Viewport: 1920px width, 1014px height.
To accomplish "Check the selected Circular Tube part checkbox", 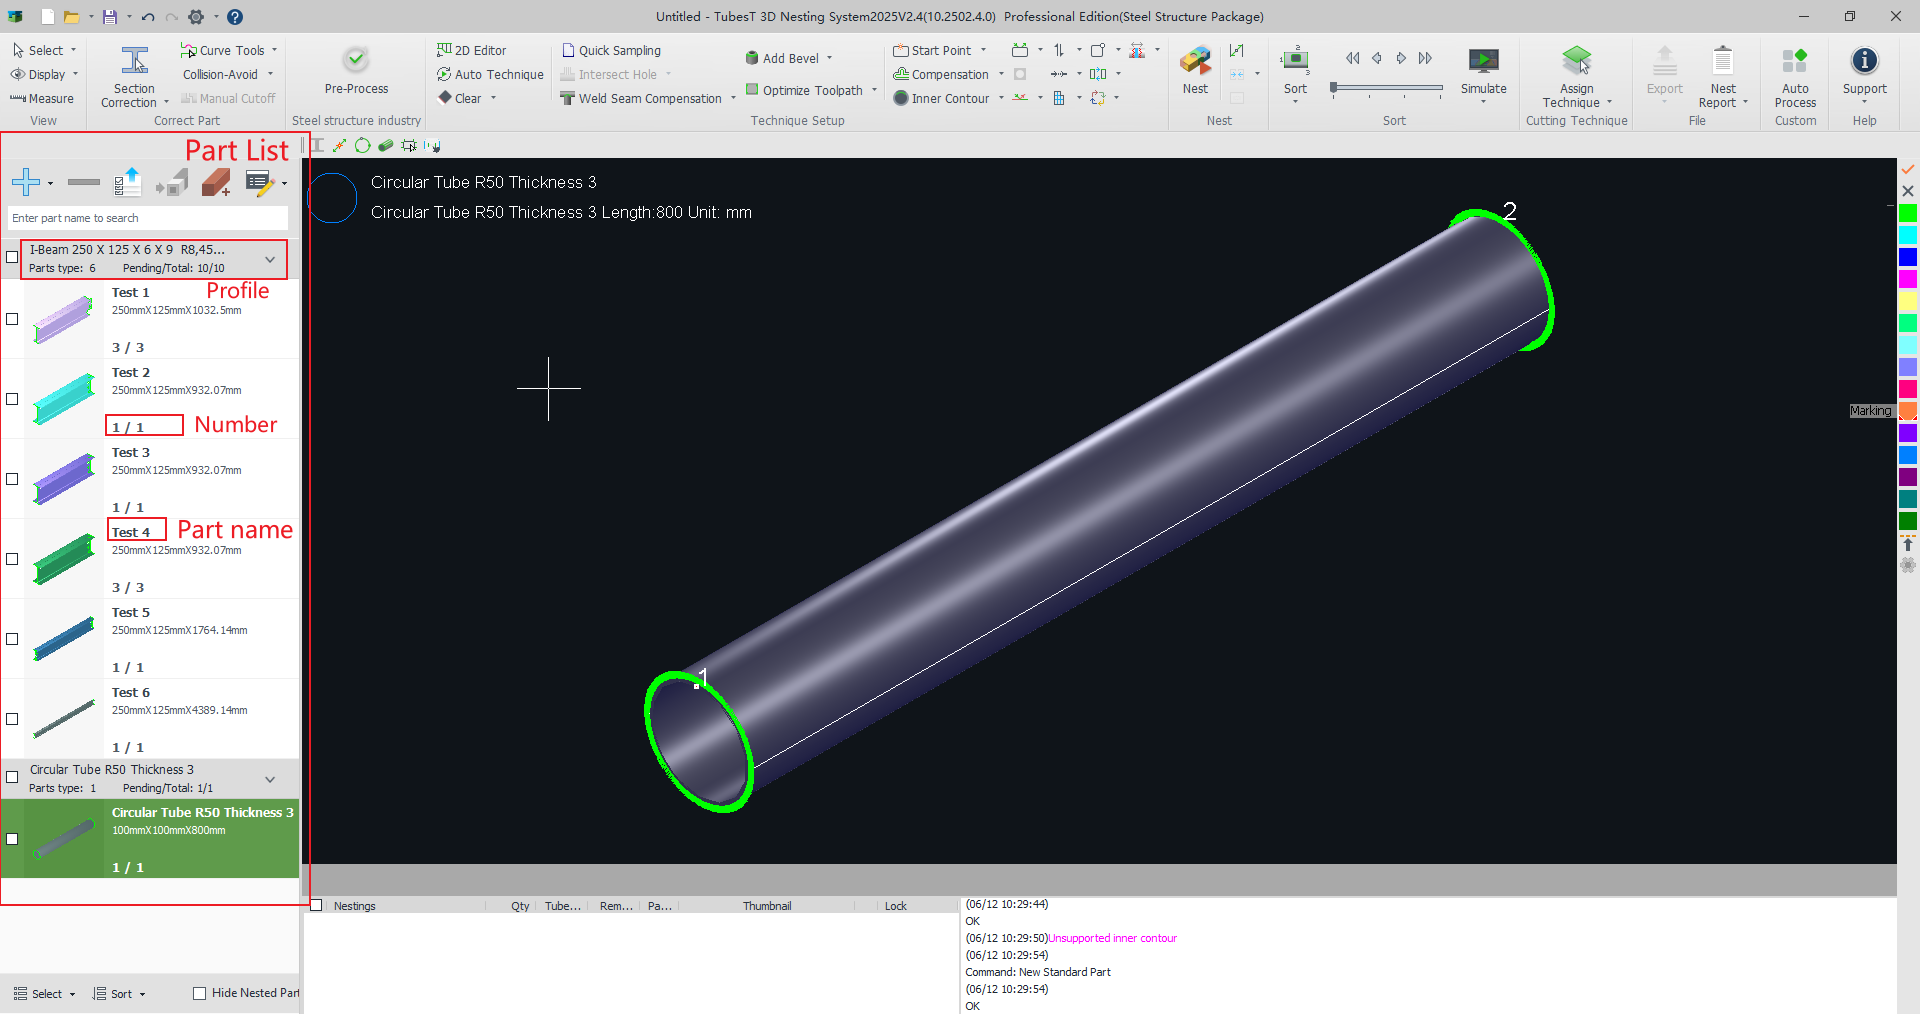I will [x=12, y=839].
